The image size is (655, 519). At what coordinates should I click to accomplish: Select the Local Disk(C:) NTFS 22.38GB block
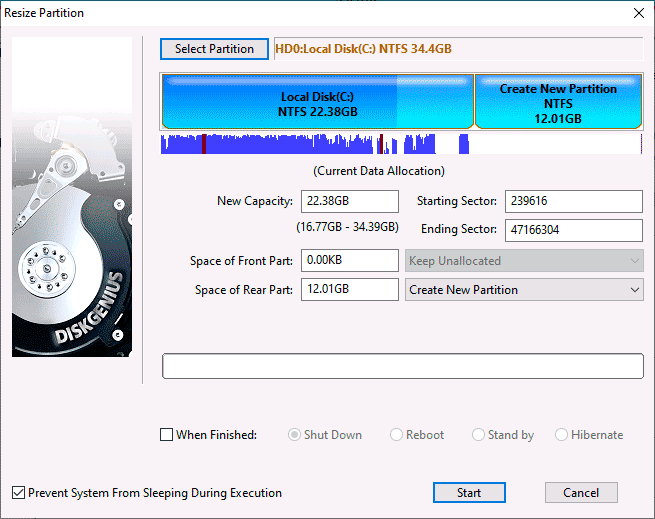click(317, 102)
